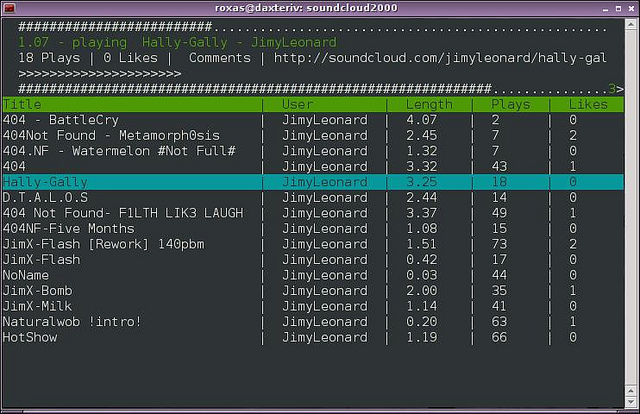
Task: Close the soundcloud2000 terminal window
Action: click(x=630, y=8)
